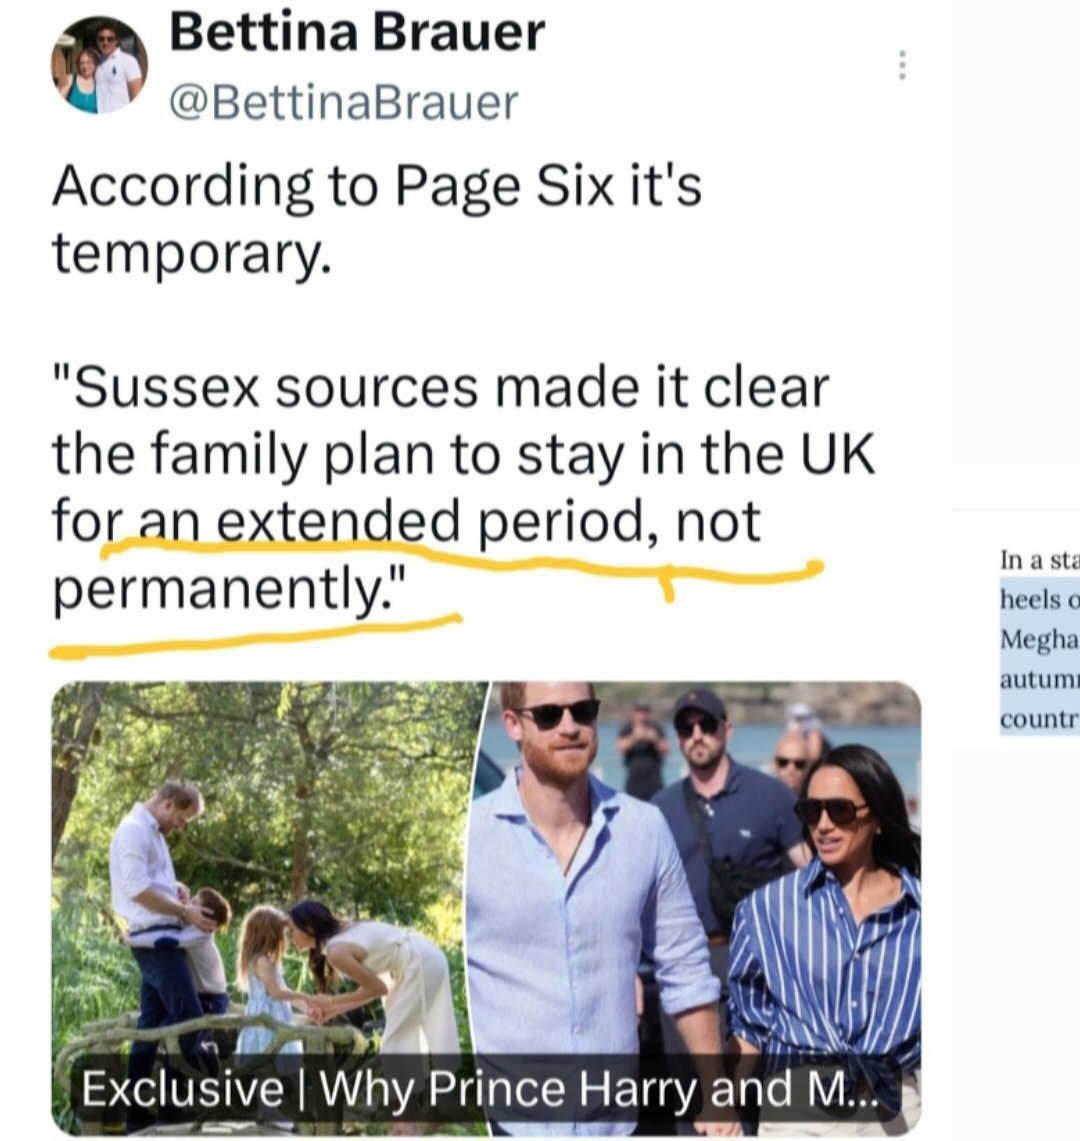Click the Bettina Brauer display name
Screen dimensions: 1080x1141
[x=357, y=33]
